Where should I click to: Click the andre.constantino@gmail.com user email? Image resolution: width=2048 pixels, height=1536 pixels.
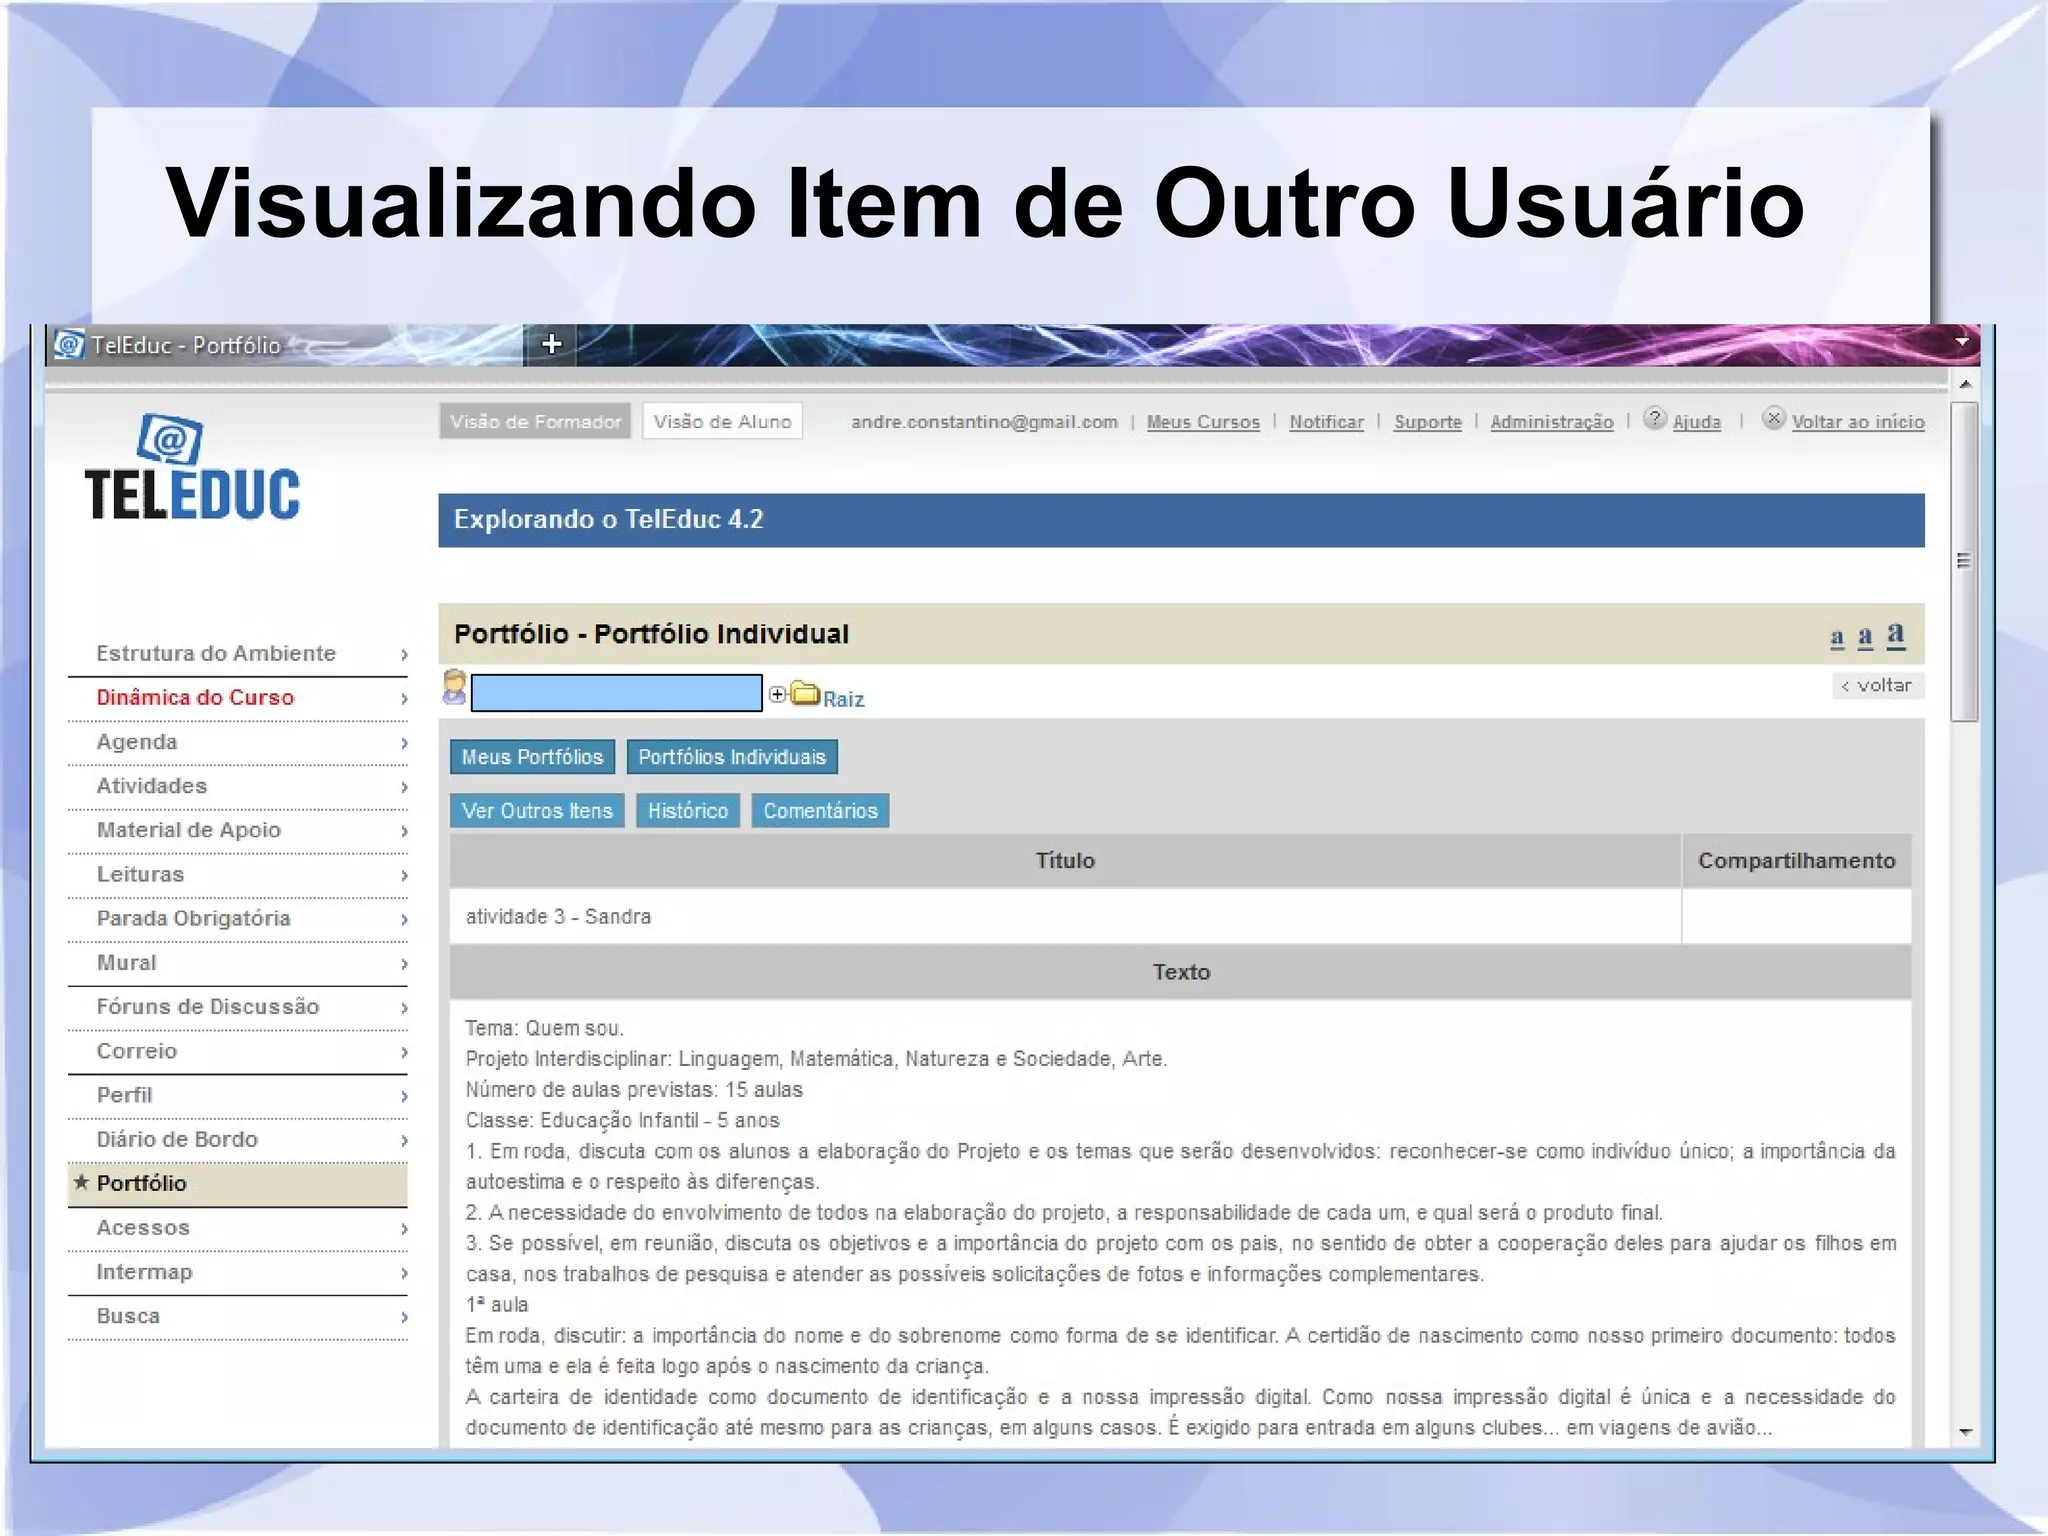984,422
